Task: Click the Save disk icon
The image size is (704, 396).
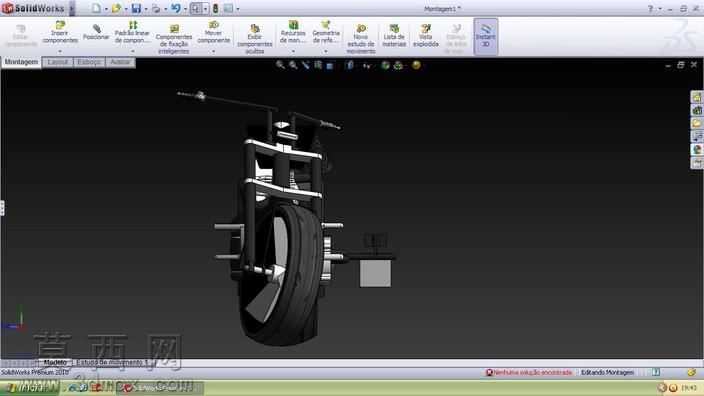Action: [x=136, y=9]
